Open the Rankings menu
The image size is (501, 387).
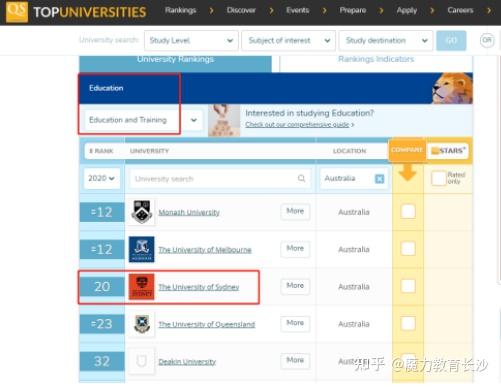(x=180, y=10)
